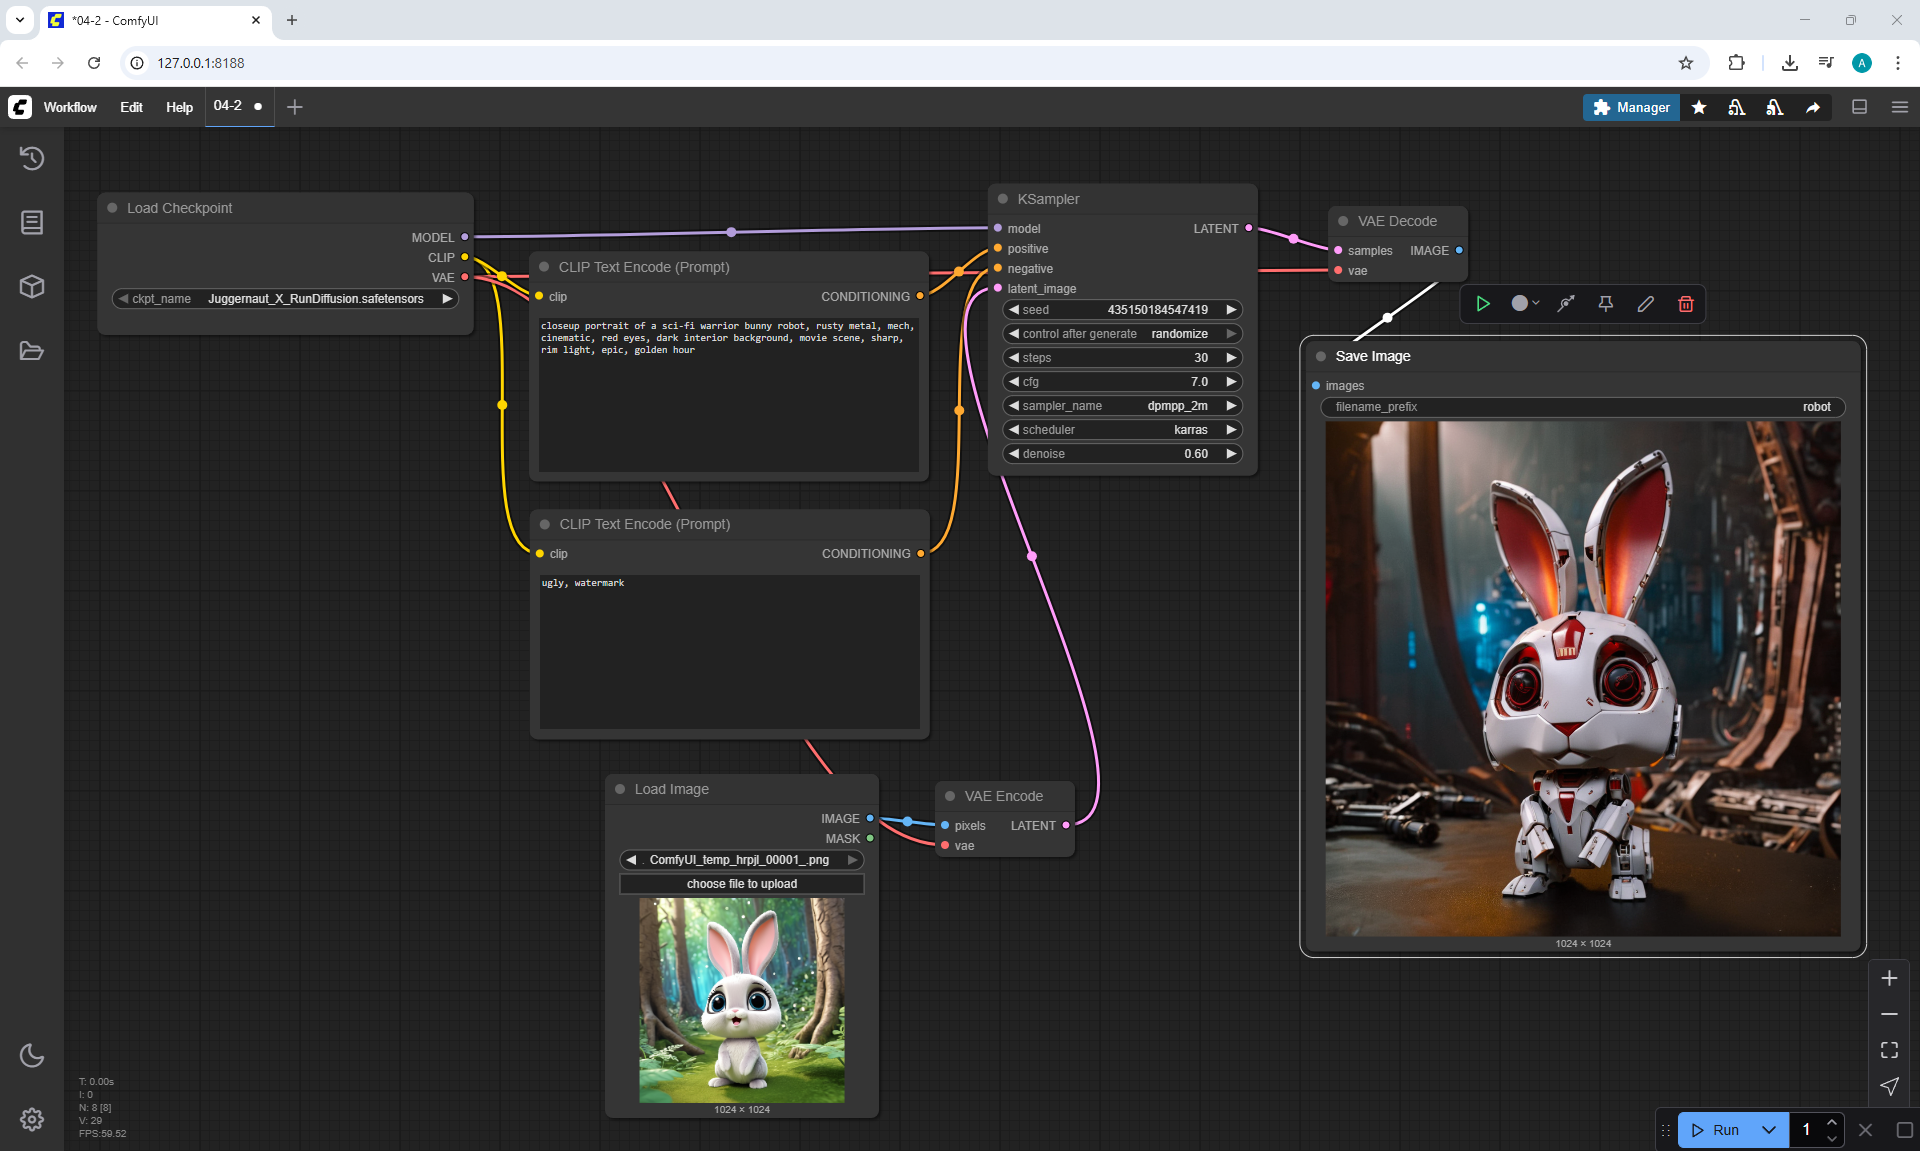Image resolution: width=1920 pixels, height=1151 pixels.
Task: Open the workflows folder sidebar icon
Action: coord(32,351)
